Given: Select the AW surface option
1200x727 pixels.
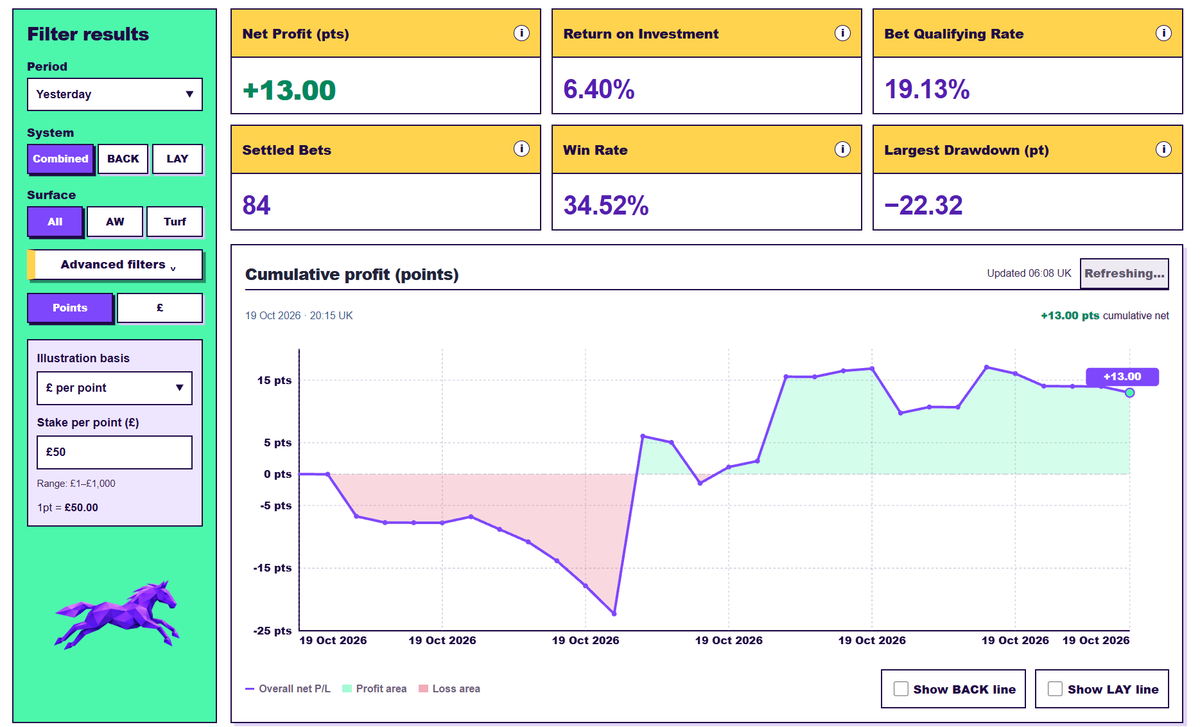Looking at the screenshot, I should tap(115, 222).
